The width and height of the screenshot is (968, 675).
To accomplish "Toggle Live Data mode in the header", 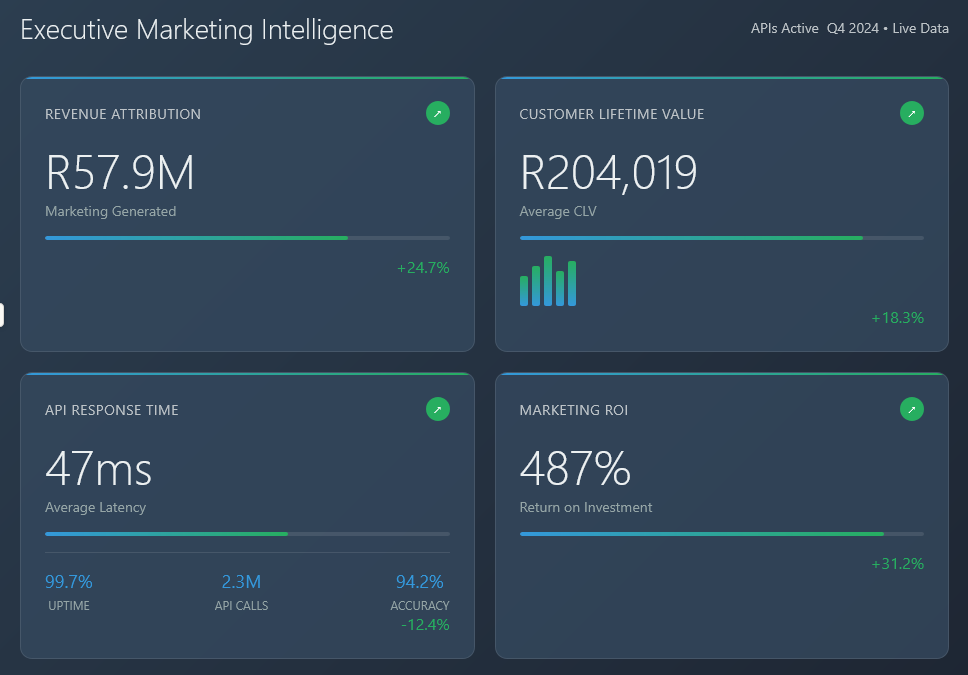I will pyautogui.click(x=920, y=28).
